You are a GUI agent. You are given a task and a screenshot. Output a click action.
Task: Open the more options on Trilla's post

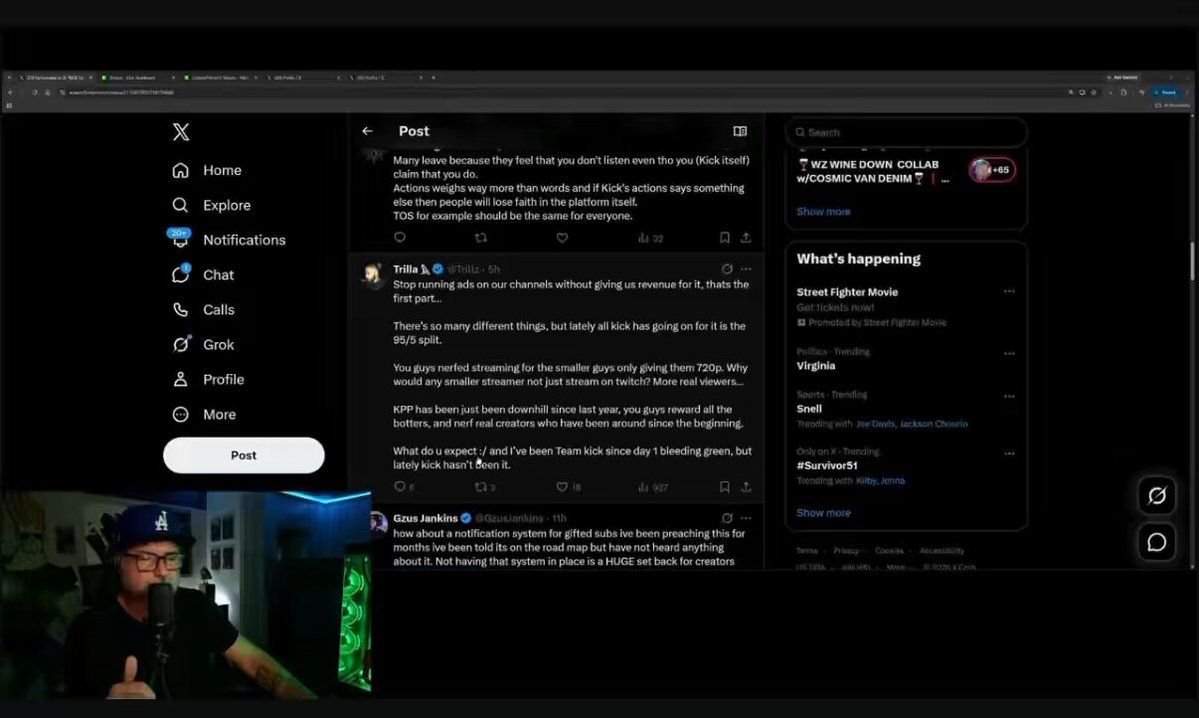click(x=746, y=269)
